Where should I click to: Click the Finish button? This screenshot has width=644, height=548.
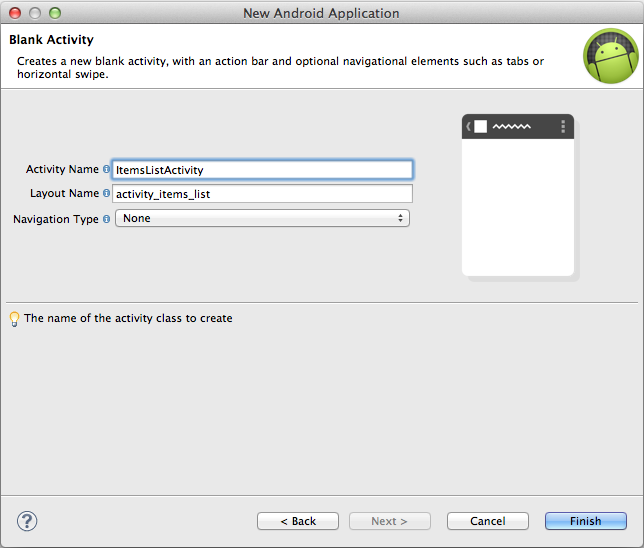(x=586, y=521)
